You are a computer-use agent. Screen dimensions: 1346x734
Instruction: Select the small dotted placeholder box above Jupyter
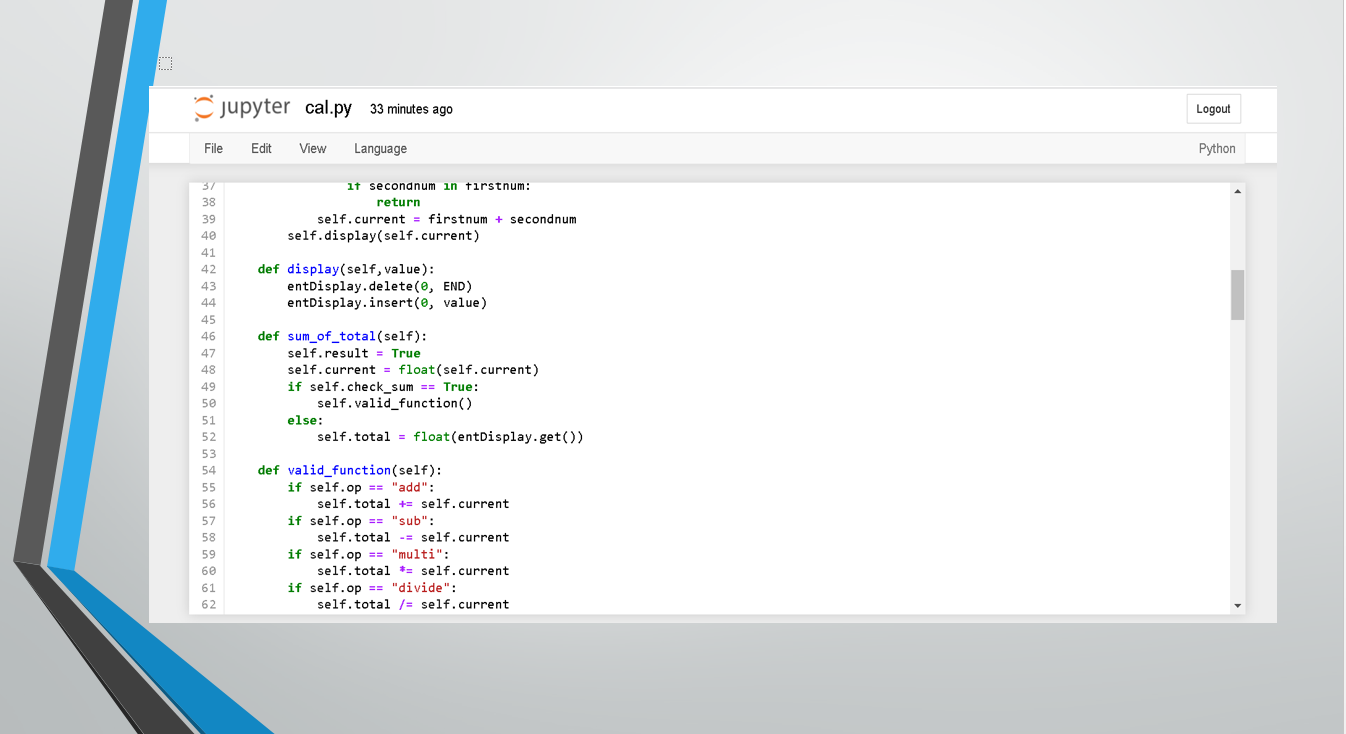click(165, 64)
